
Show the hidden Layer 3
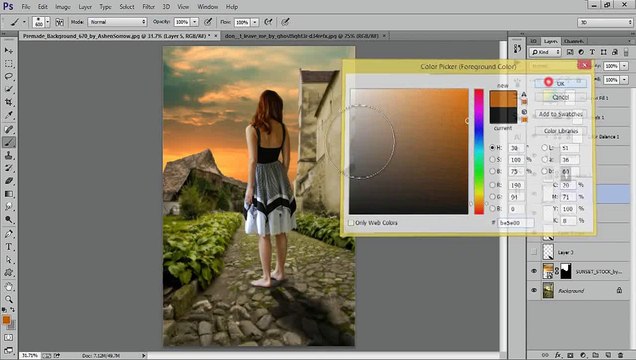point(534,252)
